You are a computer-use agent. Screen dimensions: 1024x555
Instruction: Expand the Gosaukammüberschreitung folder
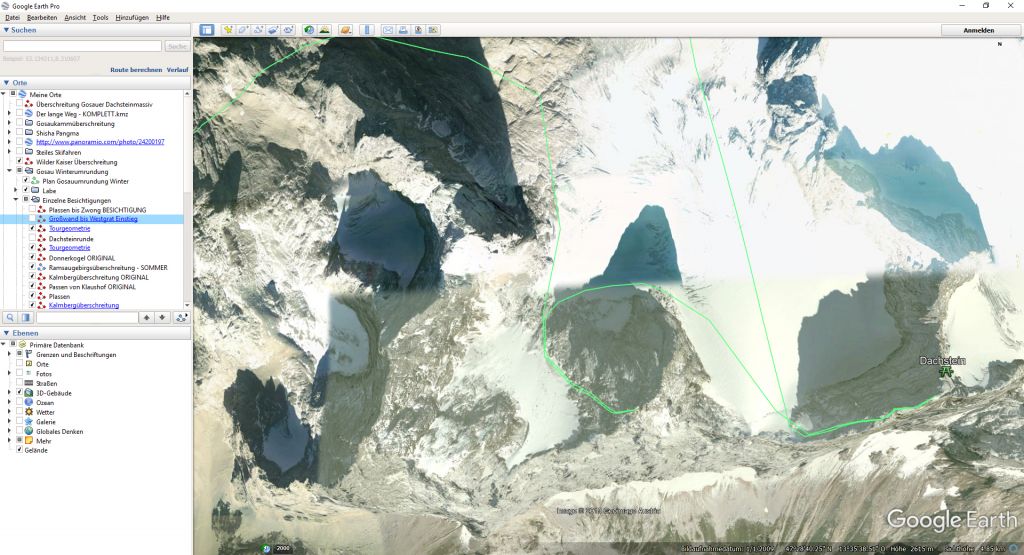[x=9, y=123]
